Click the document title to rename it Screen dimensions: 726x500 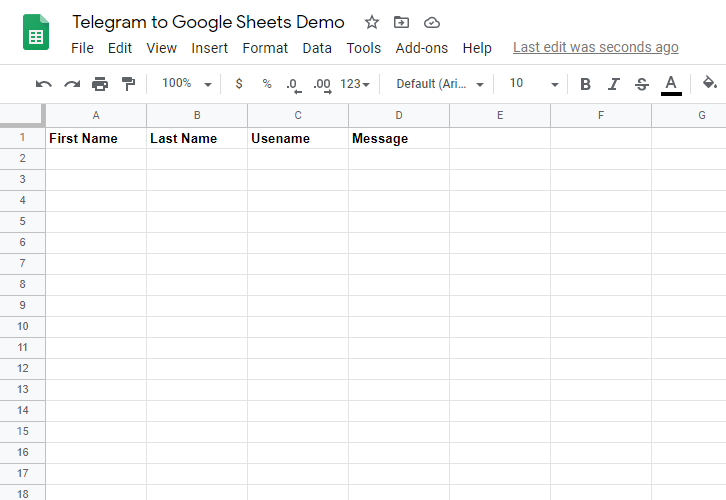208,22
